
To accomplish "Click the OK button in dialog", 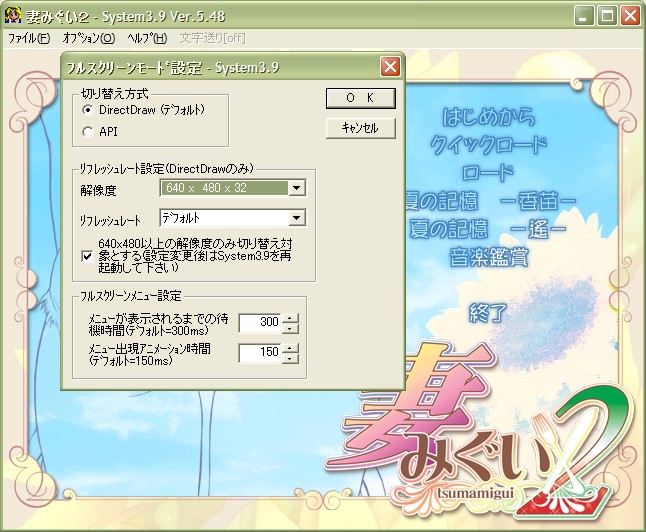I will point(360,98).
